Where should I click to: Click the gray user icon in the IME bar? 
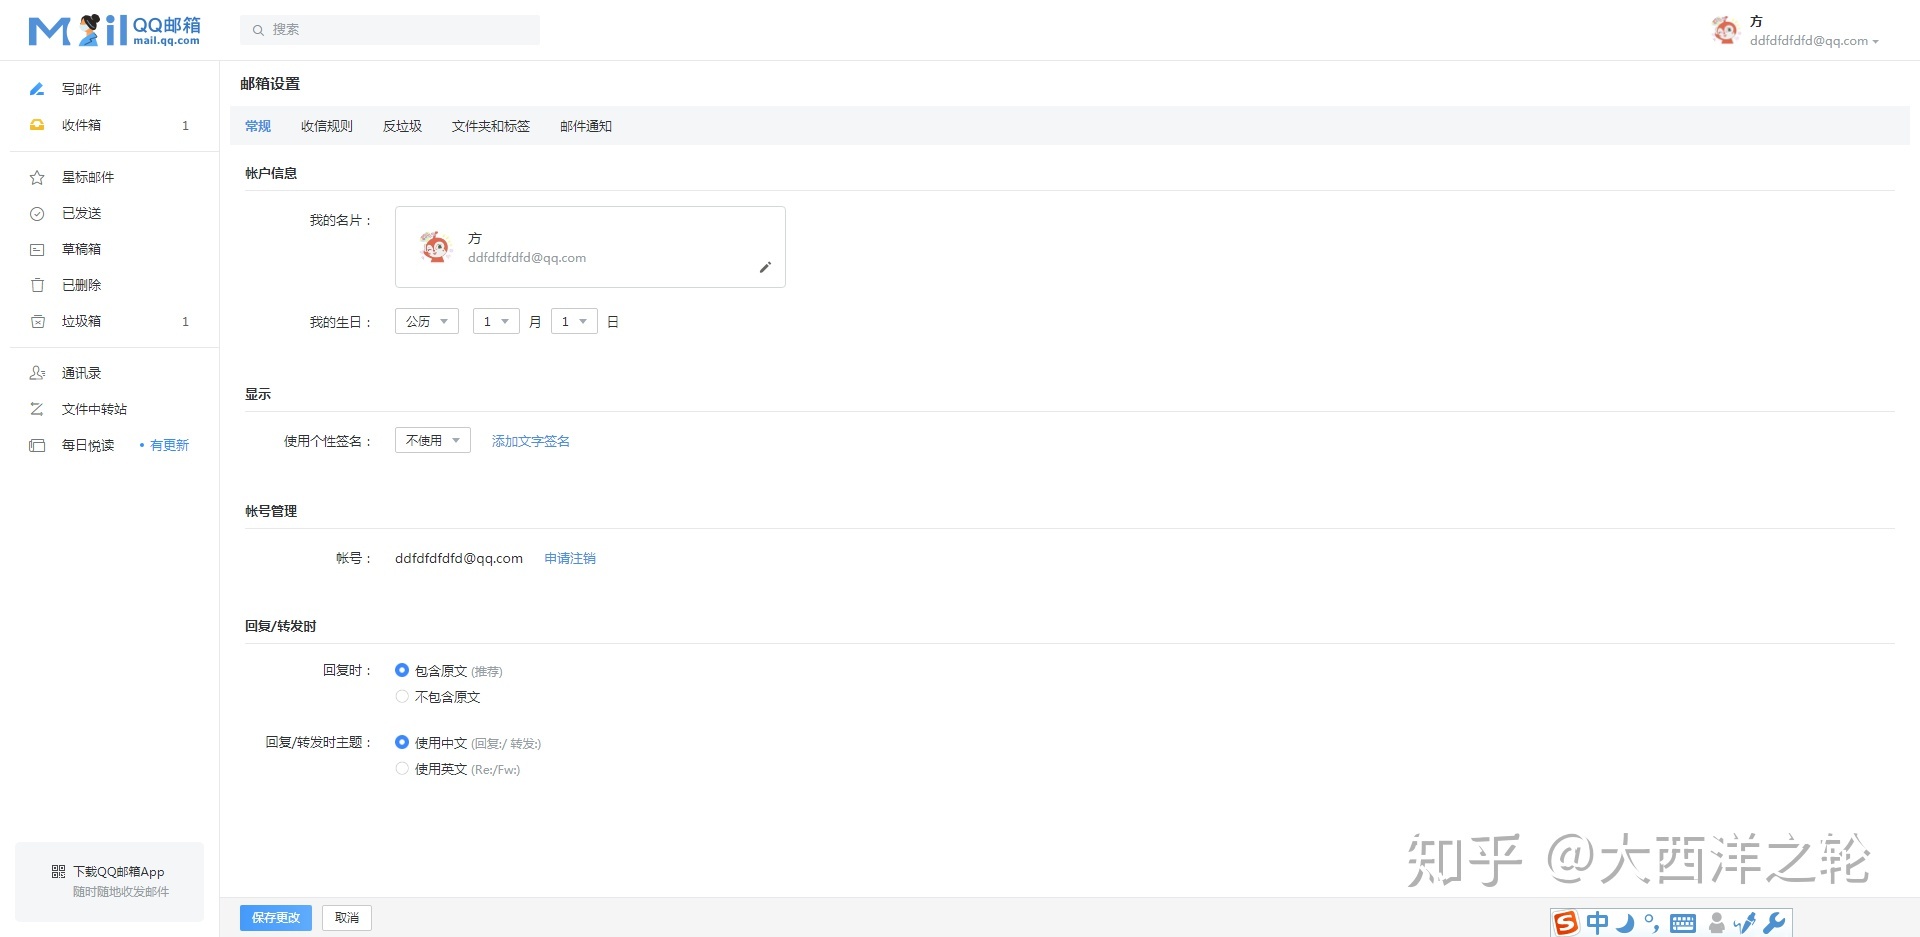tap(1717, 922)
